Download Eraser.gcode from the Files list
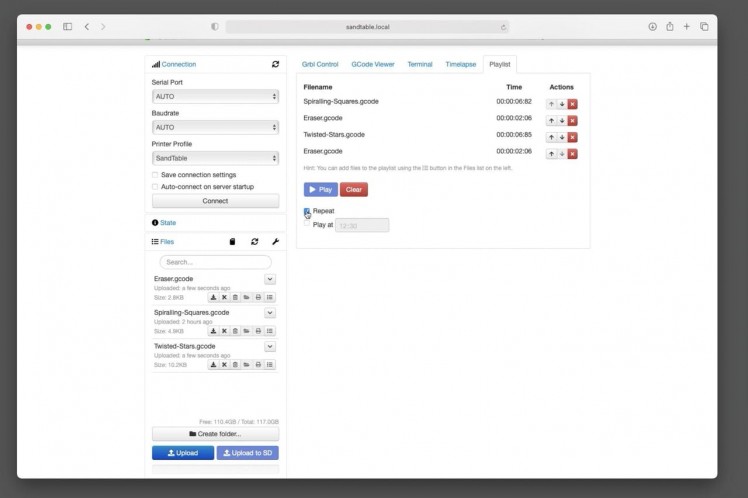Image resolution: width=748 pixels, height=498 pixels. (213, 297)
